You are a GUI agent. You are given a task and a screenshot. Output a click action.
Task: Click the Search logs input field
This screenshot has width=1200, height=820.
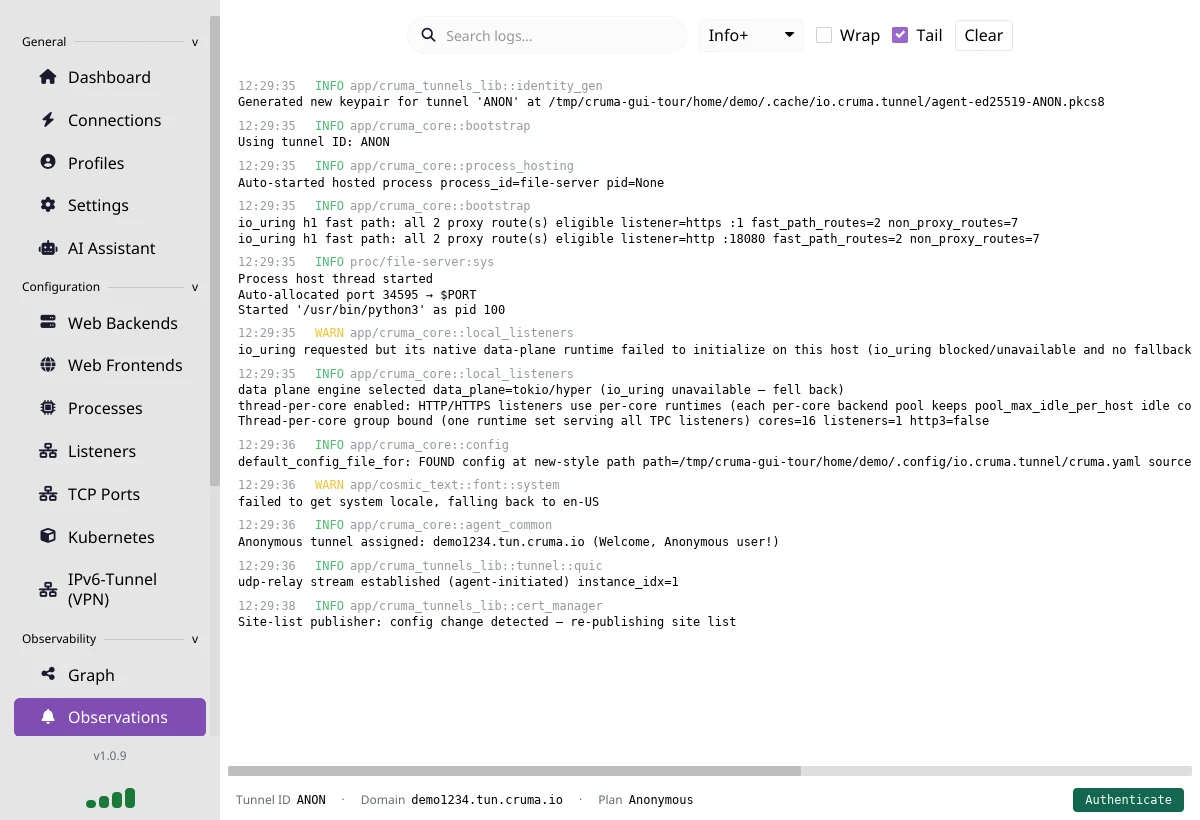tap(547, 35)
